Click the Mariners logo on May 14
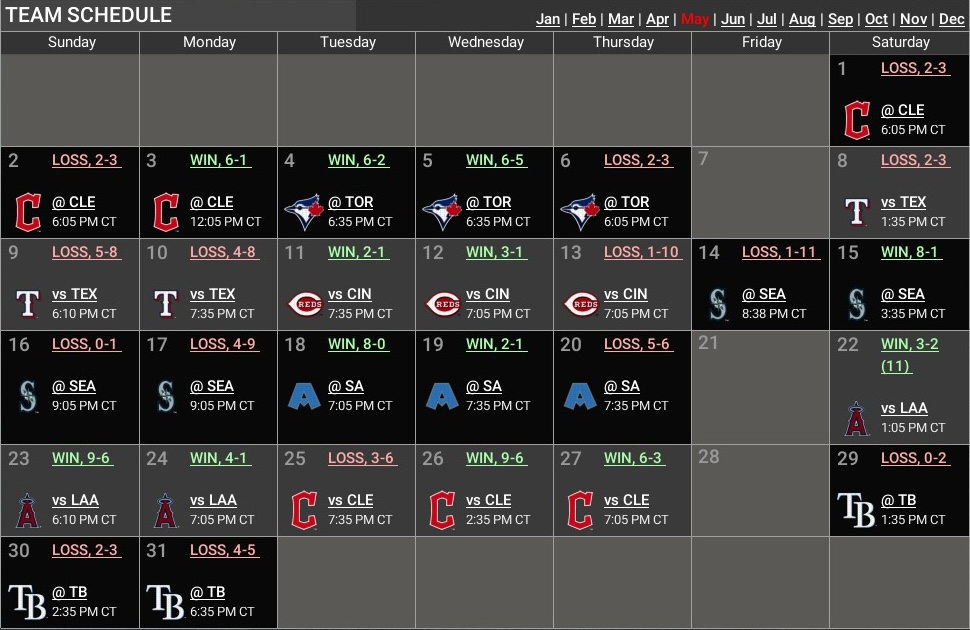 pyautogui.click(x=717, y=304)
